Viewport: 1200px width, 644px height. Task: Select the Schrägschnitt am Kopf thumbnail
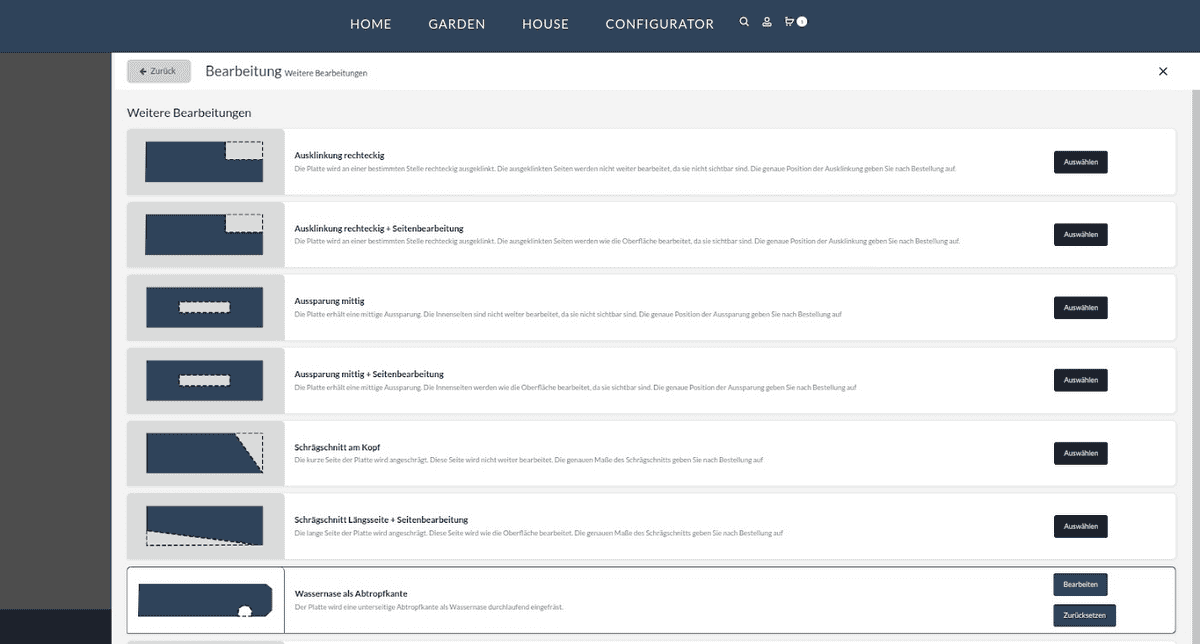pyautogui.click(x=205, y=453)
